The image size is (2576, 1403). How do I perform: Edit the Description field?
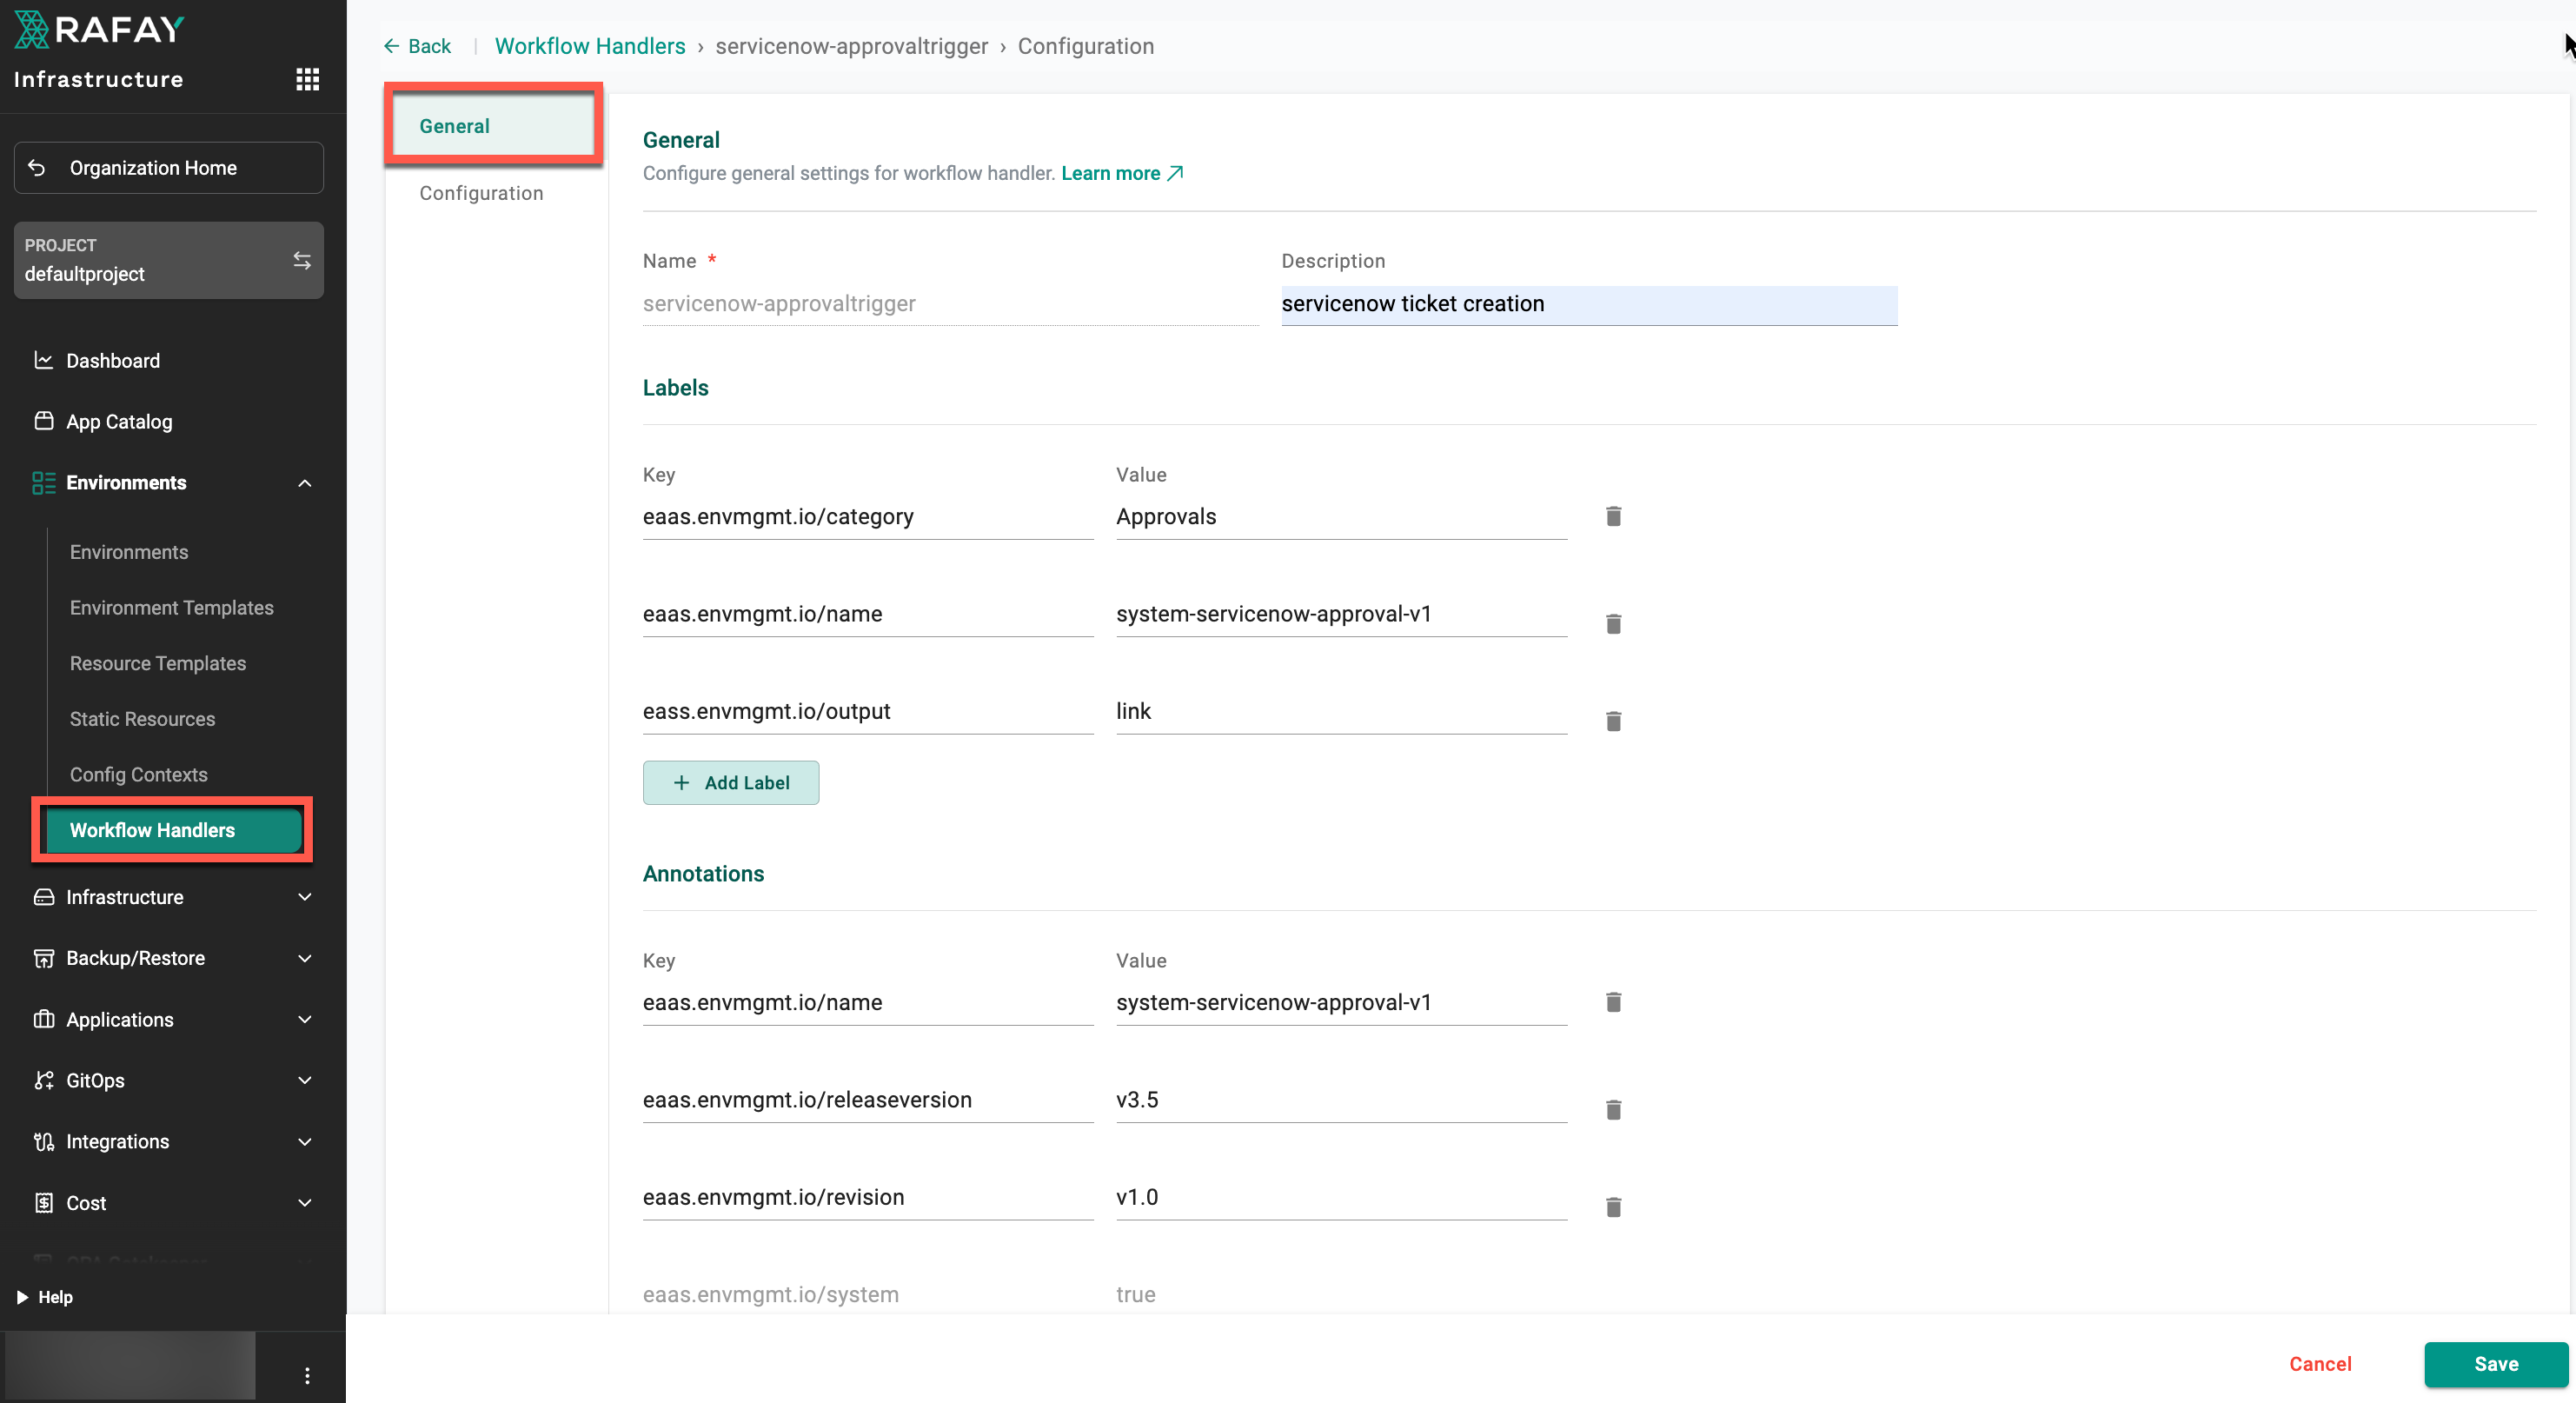1589,304
